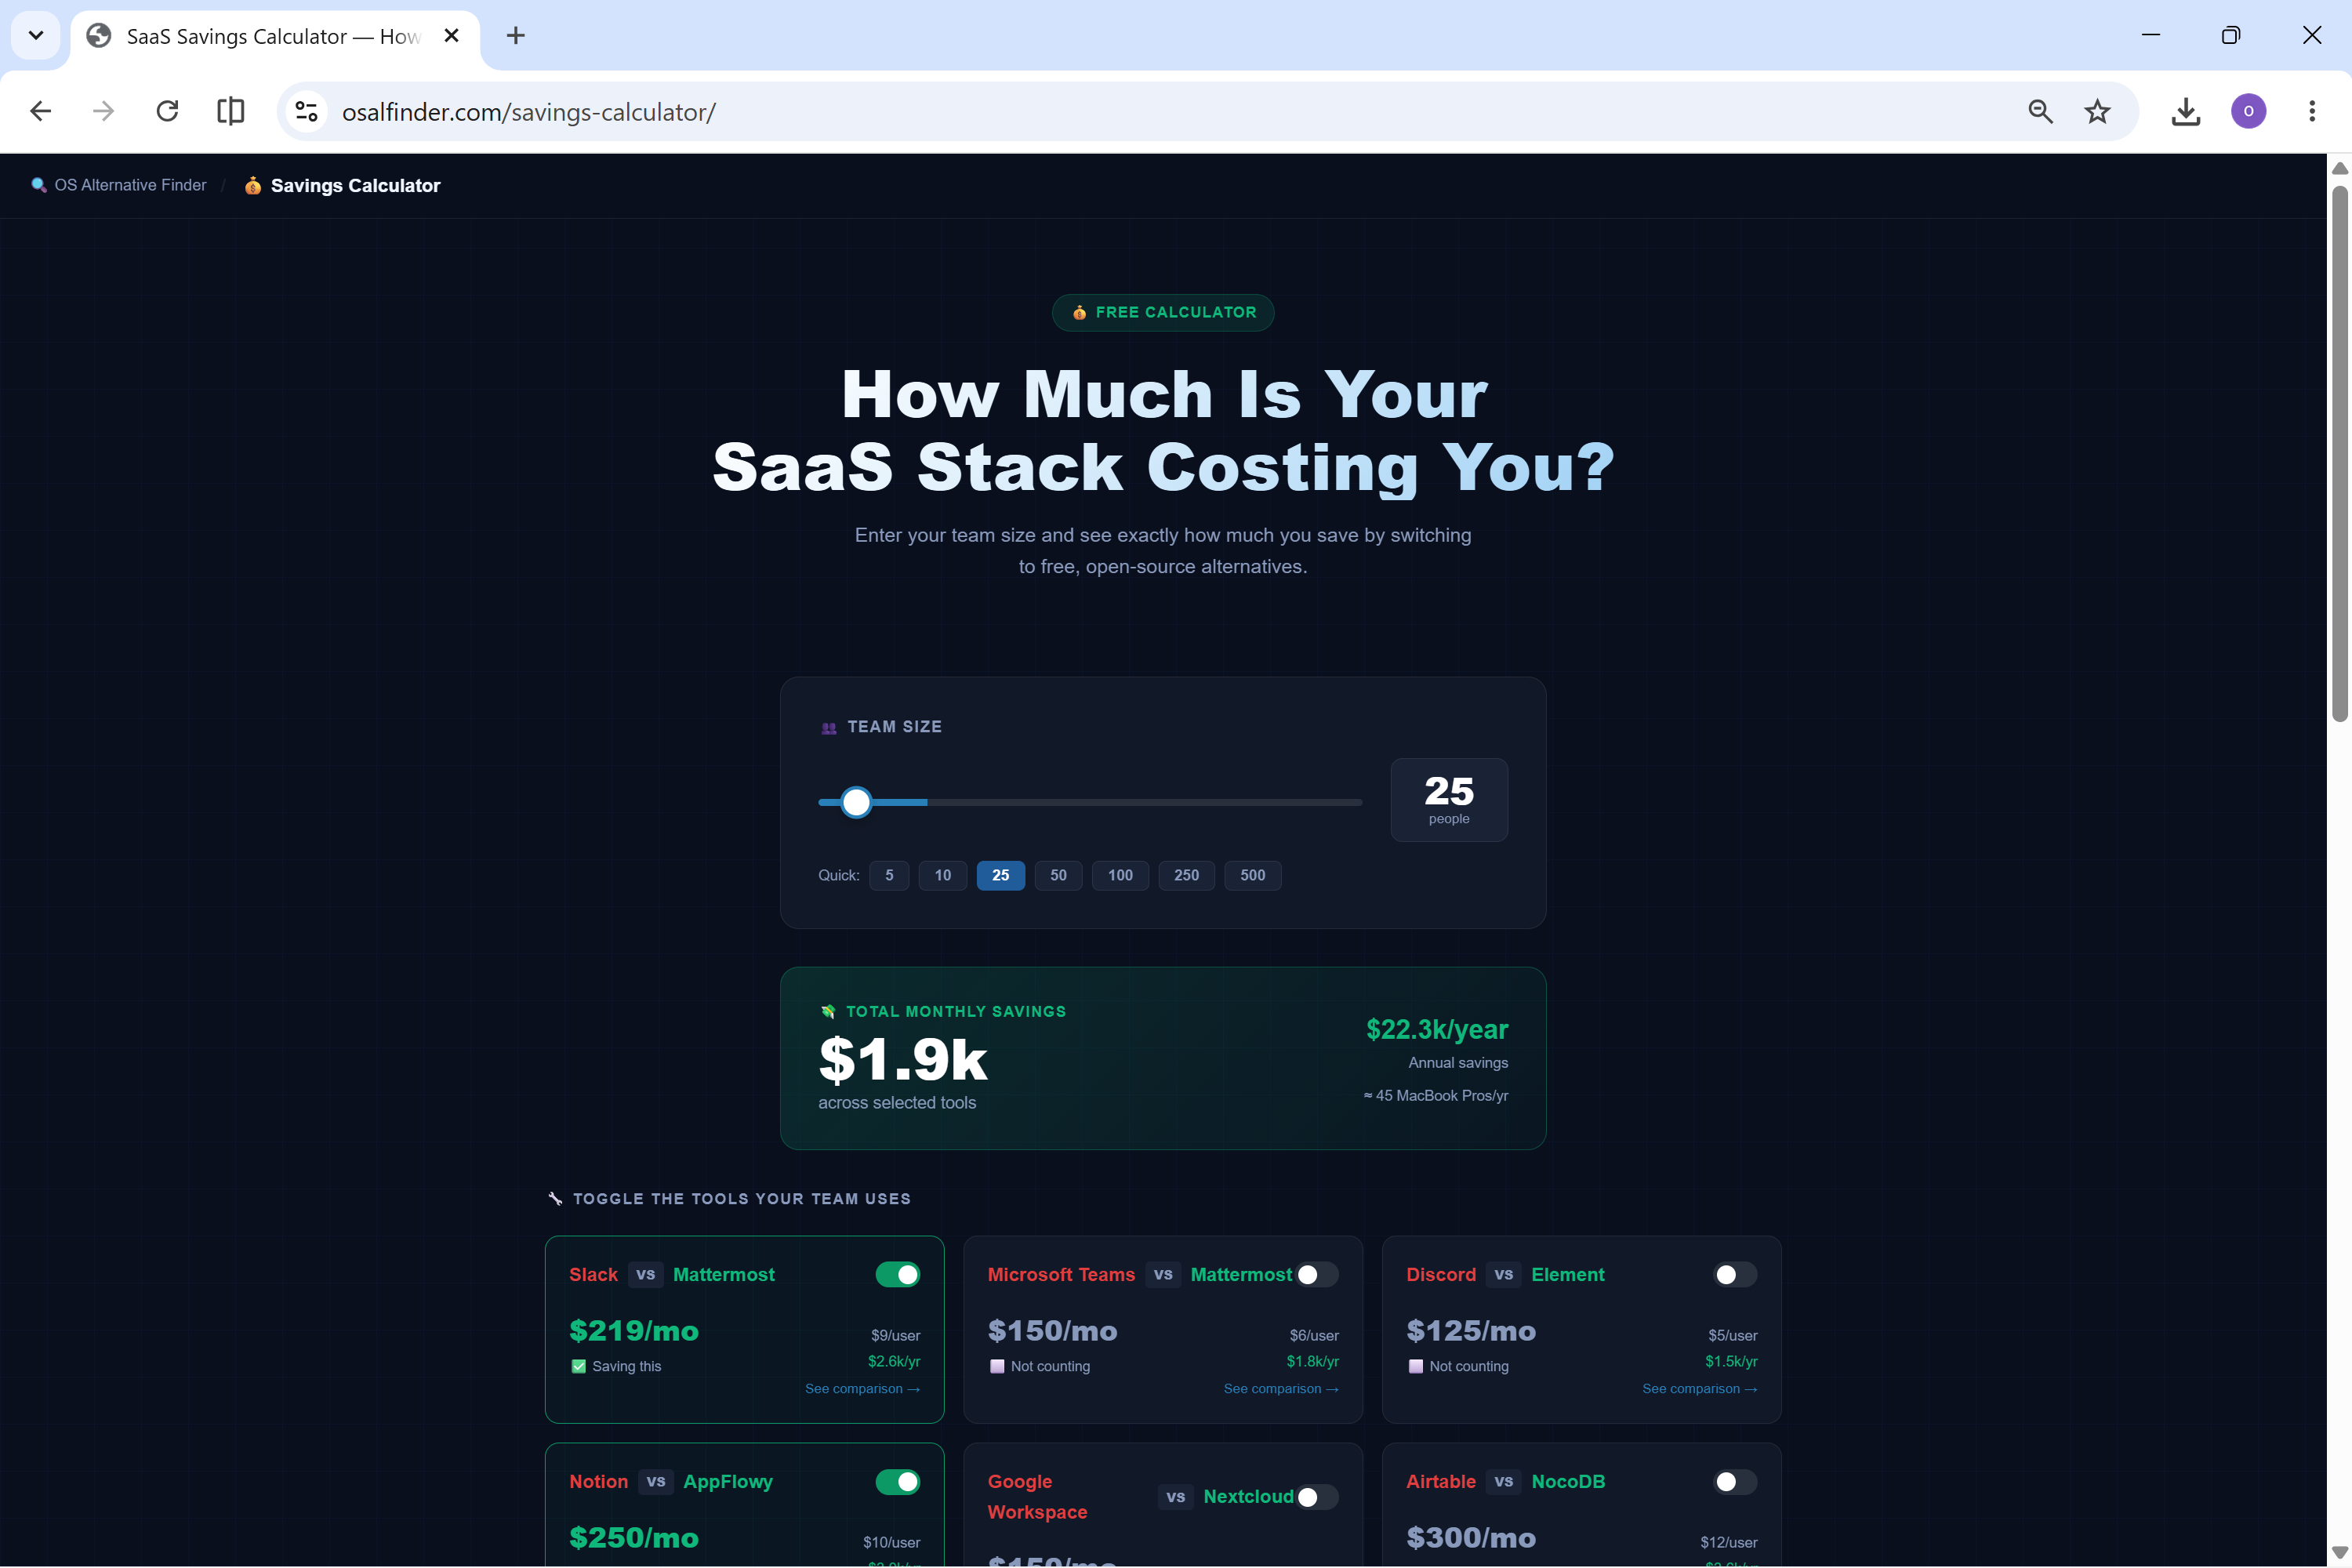Enable the Discord vs Element toggle
The image size is (2352, 1568).
click(1735, 1274)
